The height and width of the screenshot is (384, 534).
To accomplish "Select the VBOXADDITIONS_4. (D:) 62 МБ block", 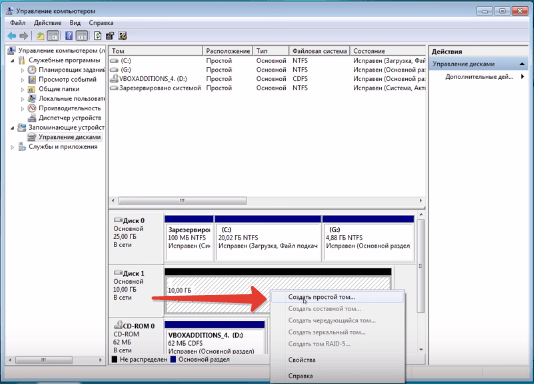I will point(215,338).
